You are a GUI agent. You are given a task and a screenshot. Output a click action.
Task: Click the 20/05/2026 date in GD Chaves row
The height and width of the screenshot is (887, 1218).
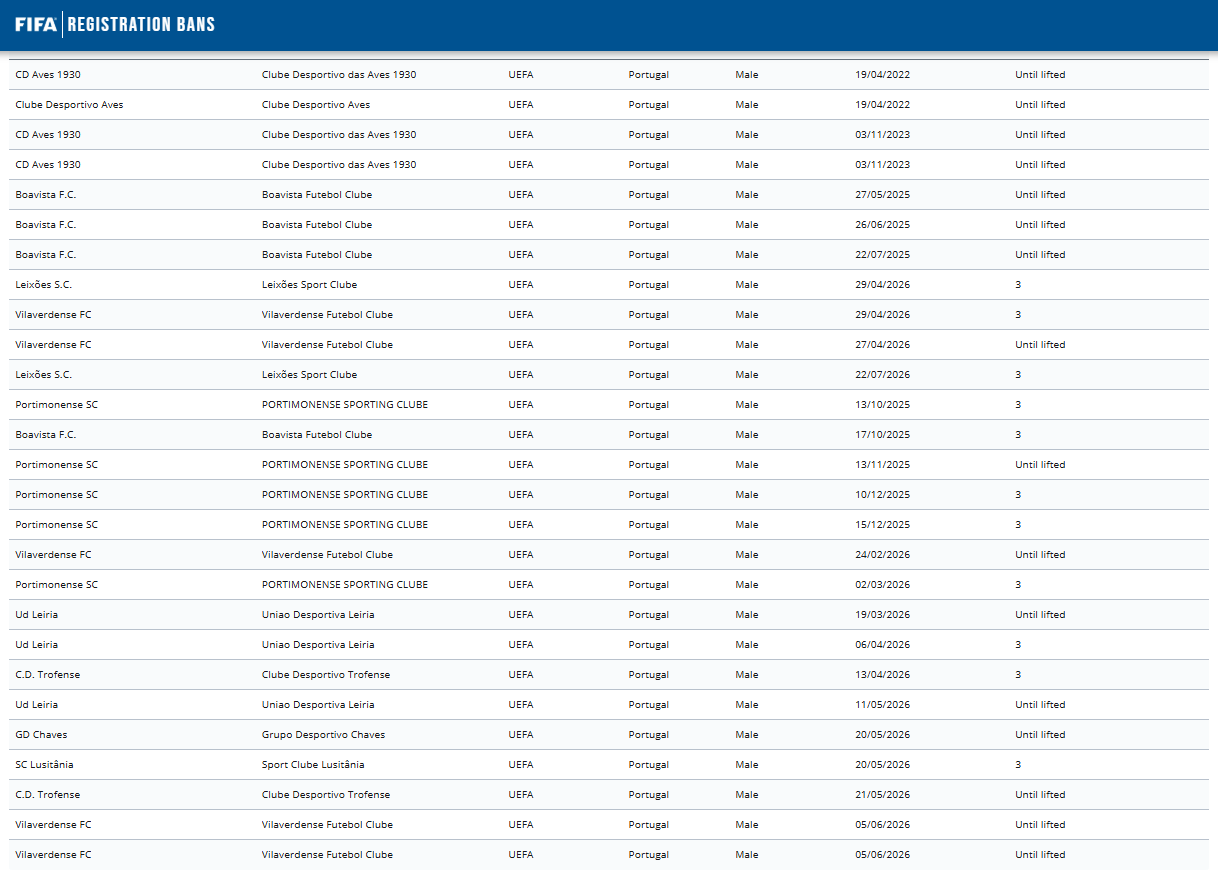[883, 735]
